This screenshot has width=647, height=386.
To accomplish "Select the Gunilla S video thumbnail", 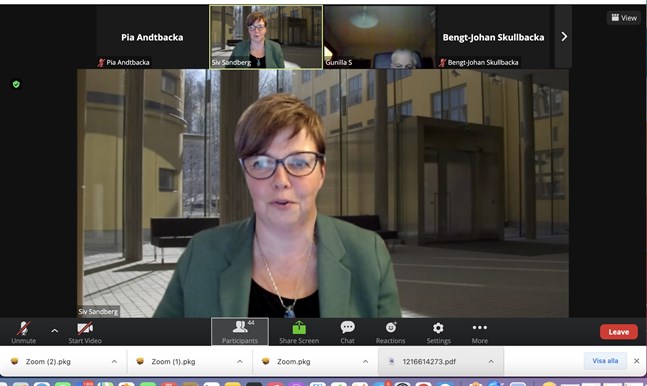I will click(x=379, y=37).
